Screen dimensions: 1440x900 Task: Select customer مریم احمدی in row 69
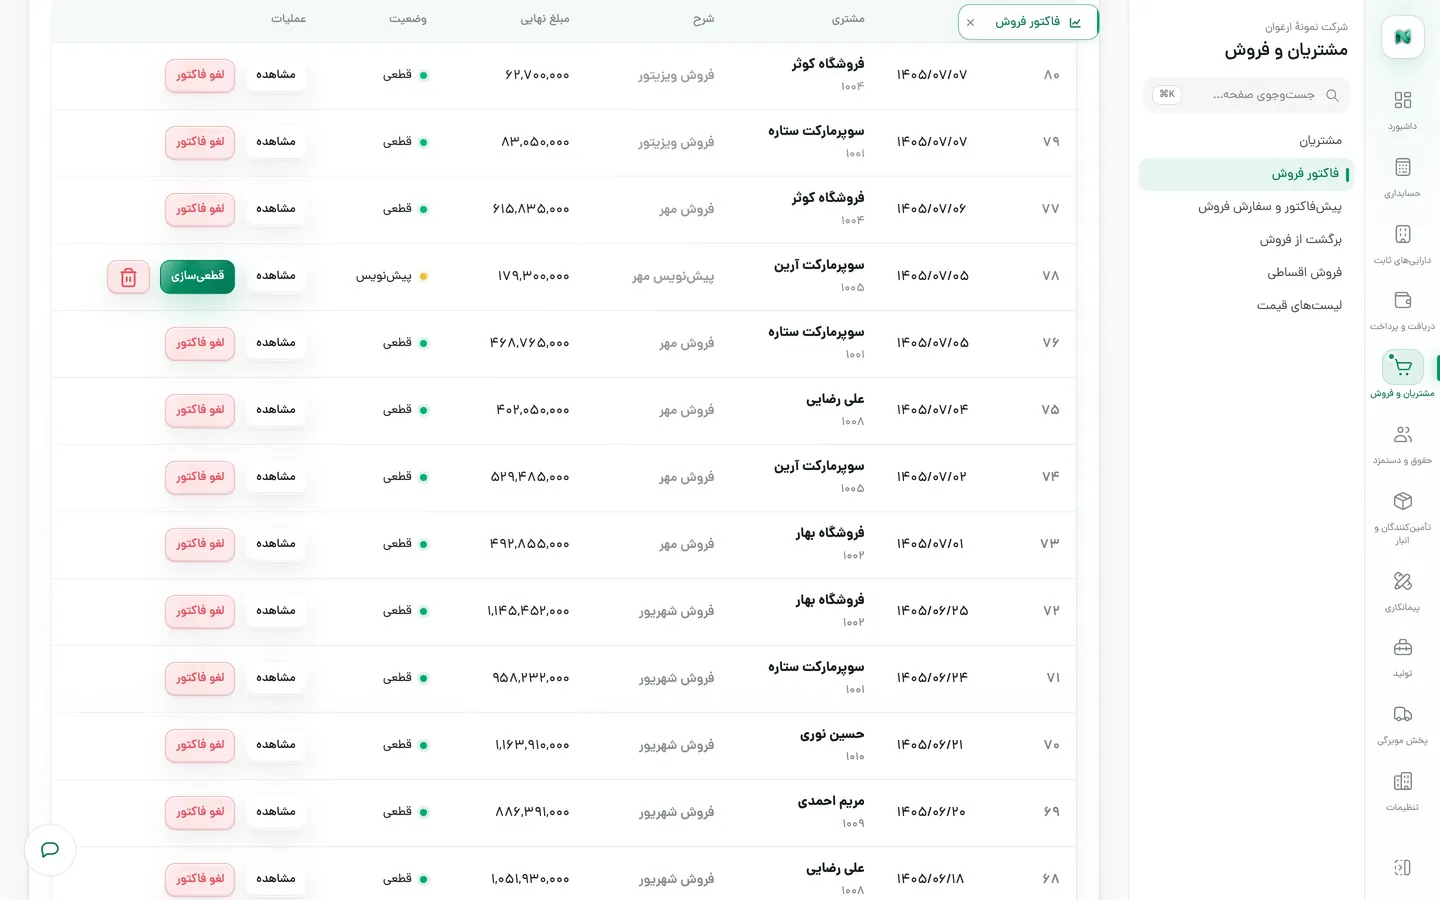(x=831, y=802)
